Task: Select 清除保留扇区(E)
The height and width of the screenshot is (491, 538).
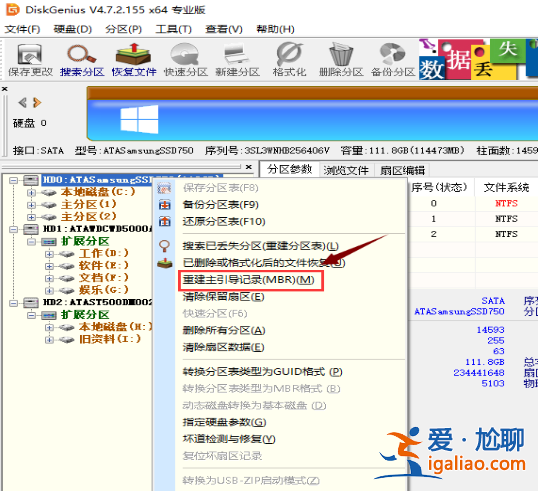Action: pyautogui.click(x=223, y=296)
